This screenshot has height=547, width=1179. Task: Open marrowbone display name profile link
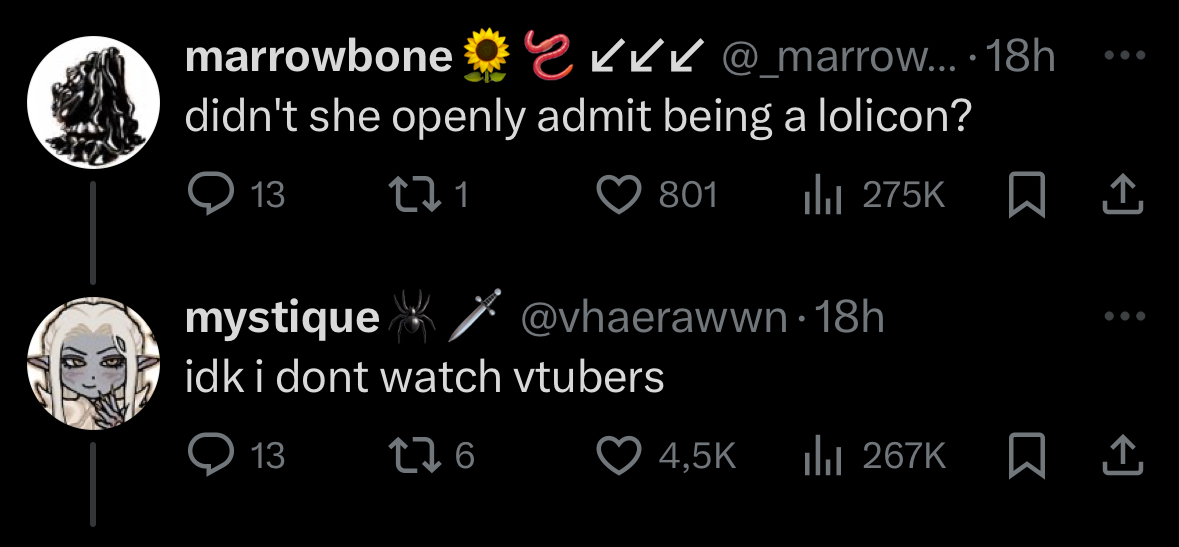click(x=319, y=56)
